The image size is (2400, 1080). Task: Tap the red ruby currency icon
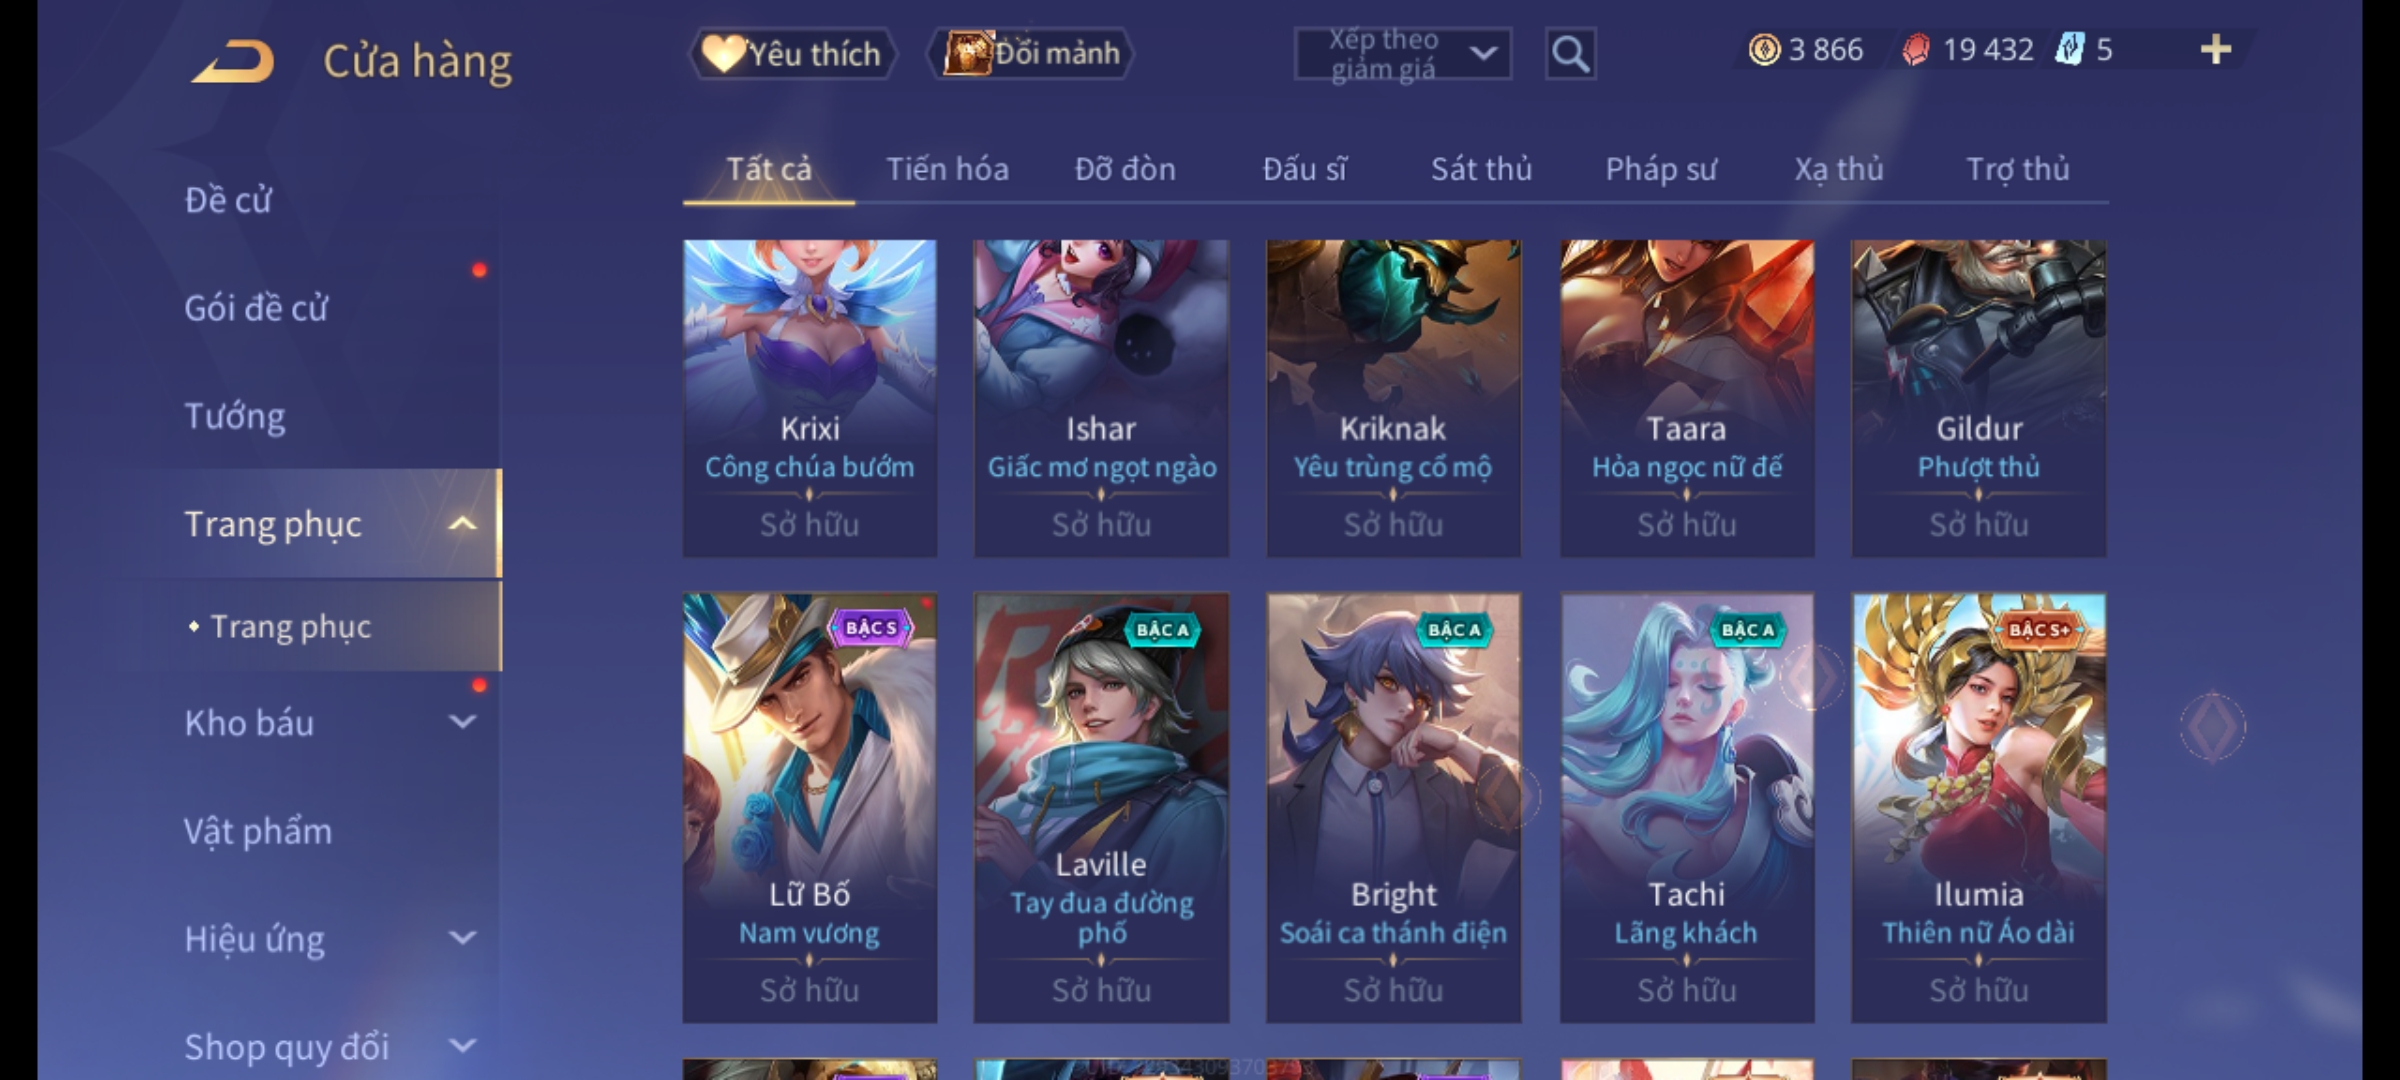tap(1915, 50)
